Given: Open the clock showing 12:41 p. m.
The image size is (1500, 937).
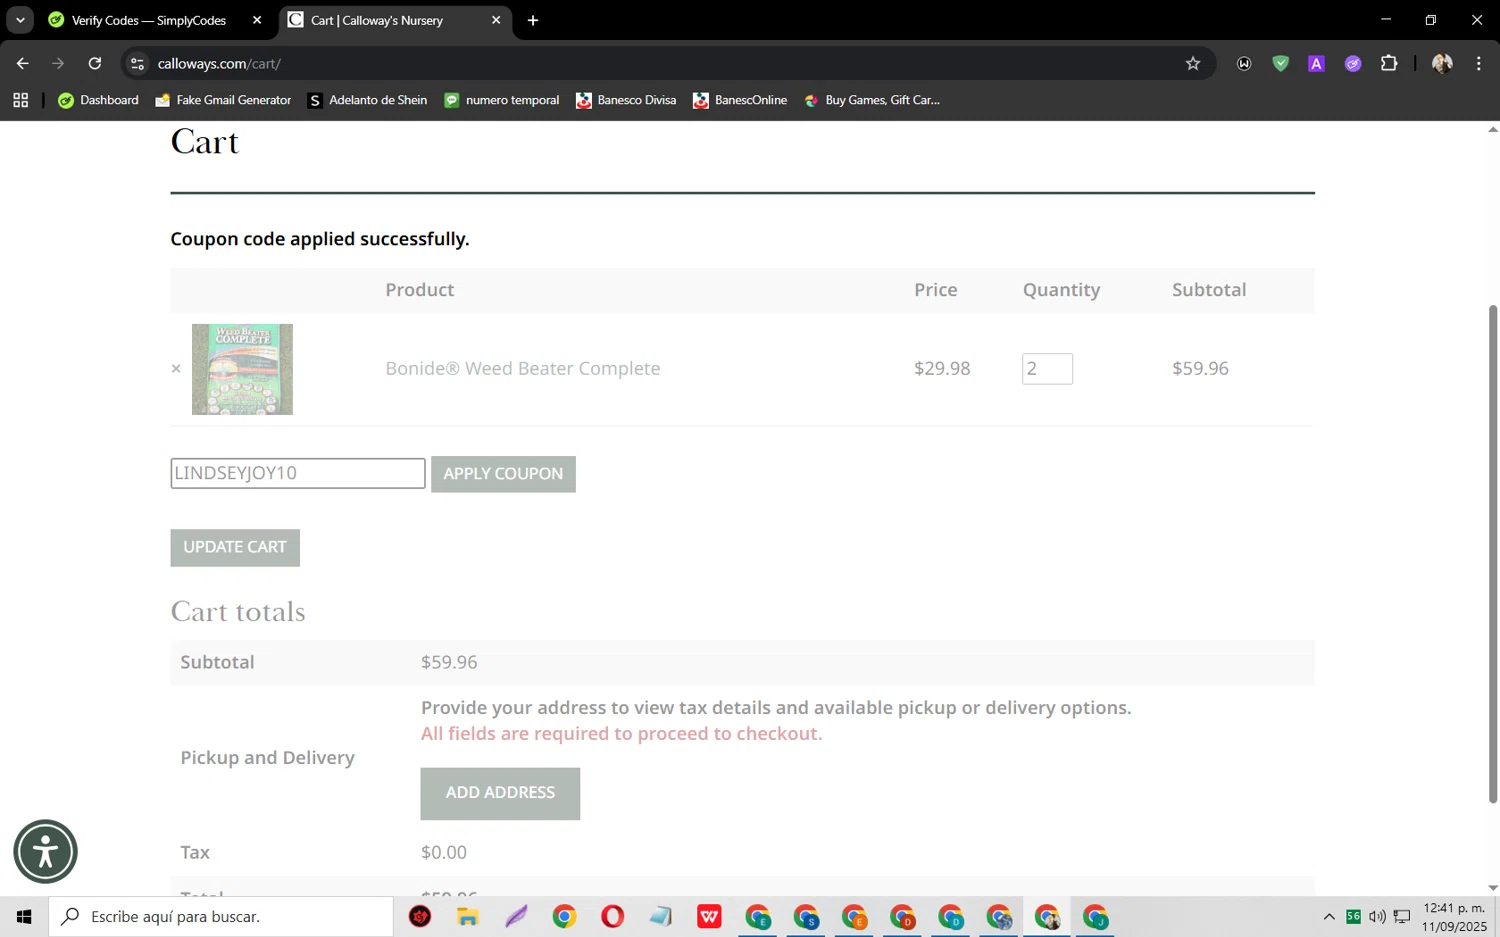Looking at the screenshot, I should [x=1455, y=917].
